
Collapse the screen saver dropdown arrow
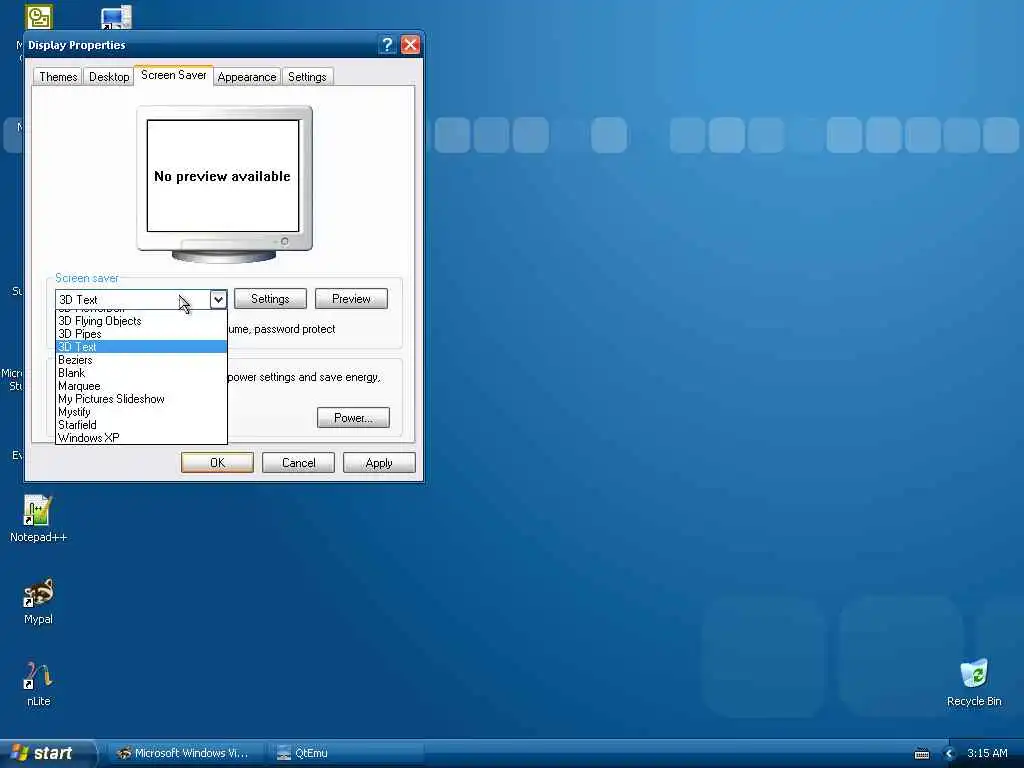pos(218,299)
